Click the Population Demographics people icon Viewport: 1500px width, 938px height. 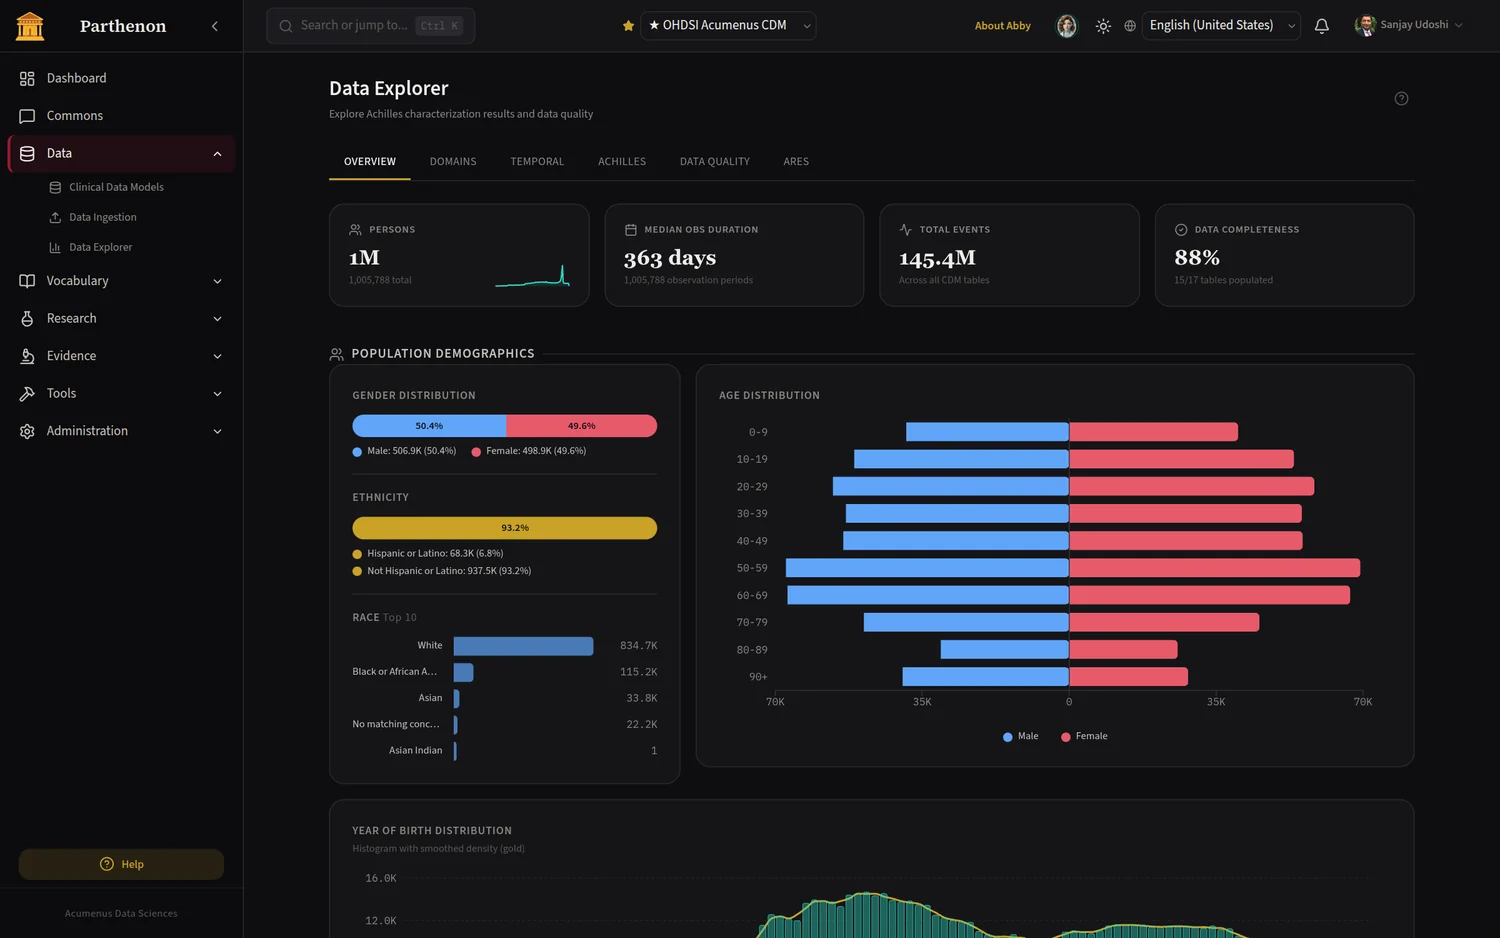(336, 354)
